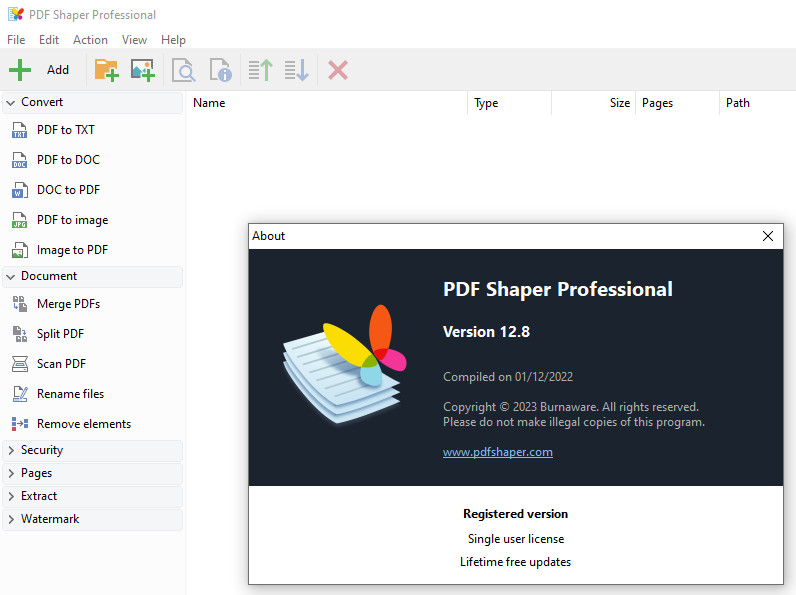Click the butterfly logo in About dialog
Image resolution: width=796 pixels, height=595 pixels.
coord(345,363)
